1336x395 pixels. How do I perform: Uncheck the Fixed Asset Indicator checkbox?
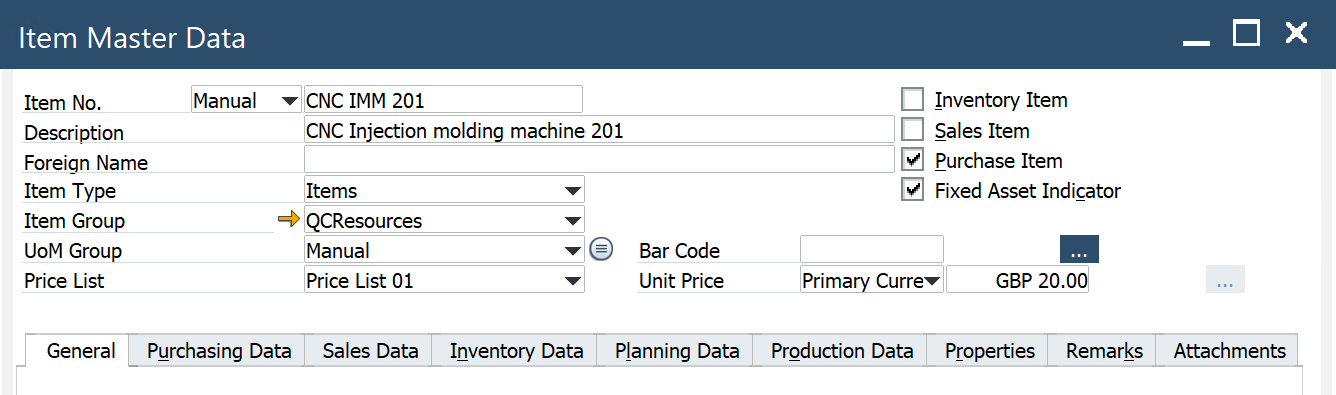(x=912, y=190)
